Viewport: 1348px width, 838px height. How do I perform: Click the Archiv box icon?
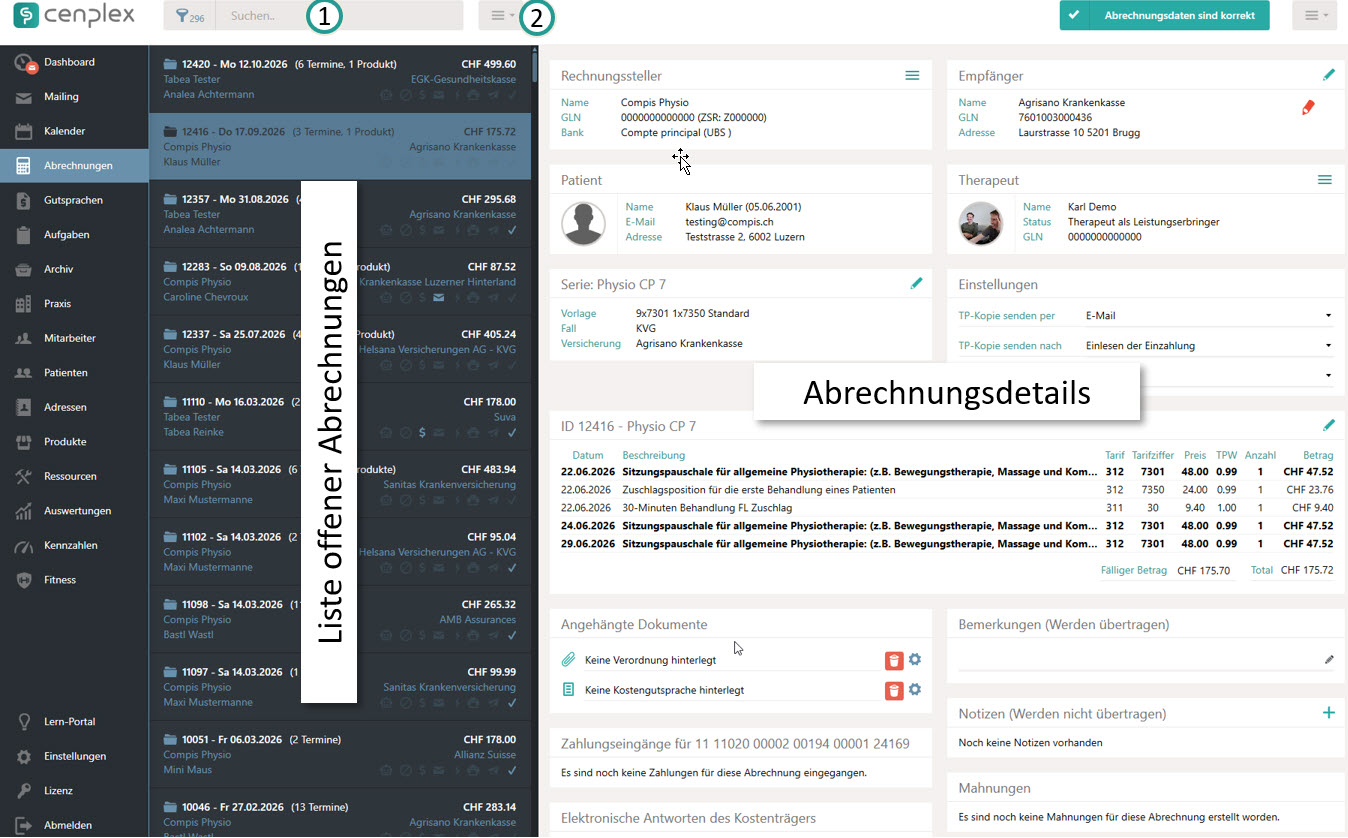click(x=24, y=269)
